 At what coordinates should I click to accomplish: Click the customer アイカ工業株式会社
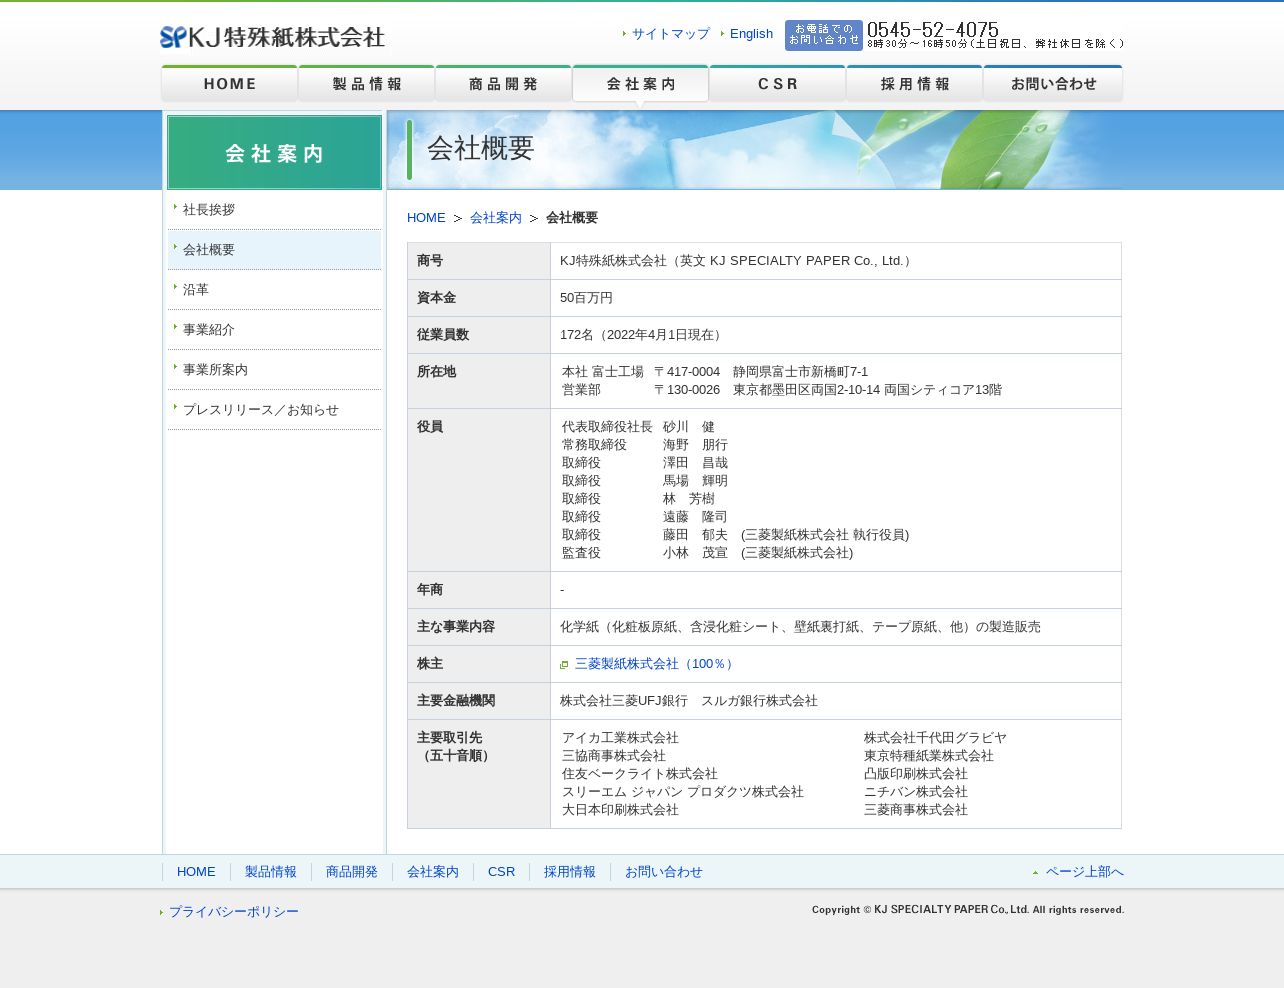click(x=620, y=738)
